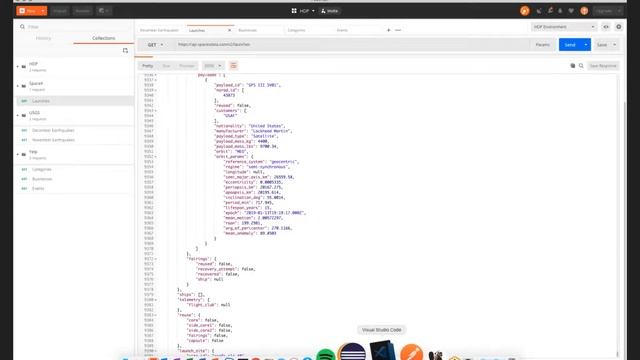
Task: Open the new window icon menu in the header
Action: click(104, 11)
